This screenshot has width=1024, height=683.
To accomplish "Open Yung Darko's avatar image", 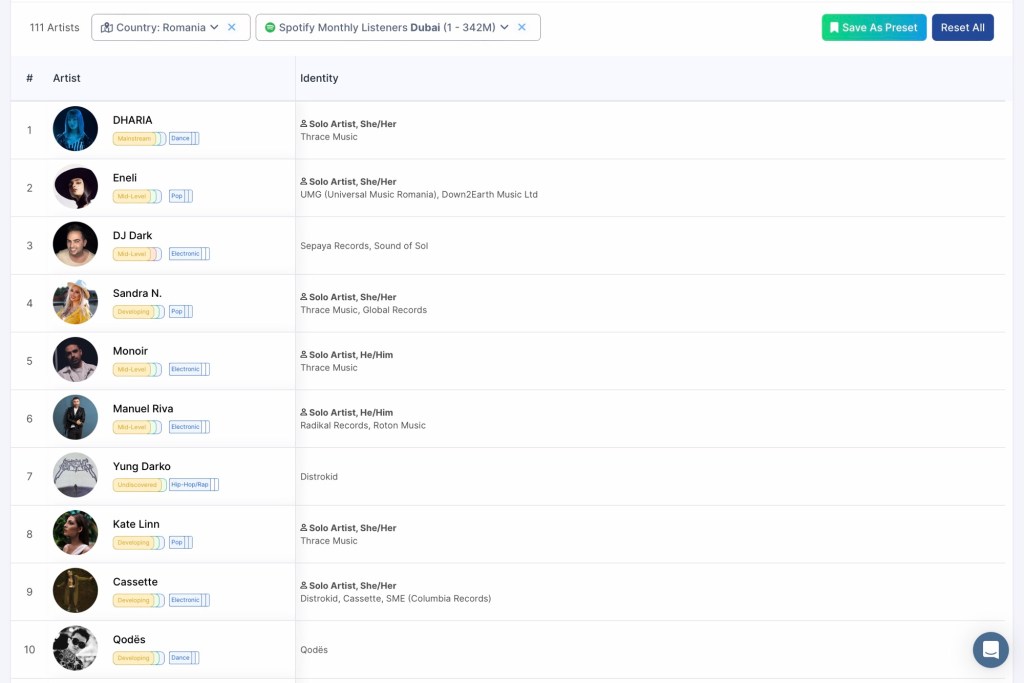I will click(75, 475).
